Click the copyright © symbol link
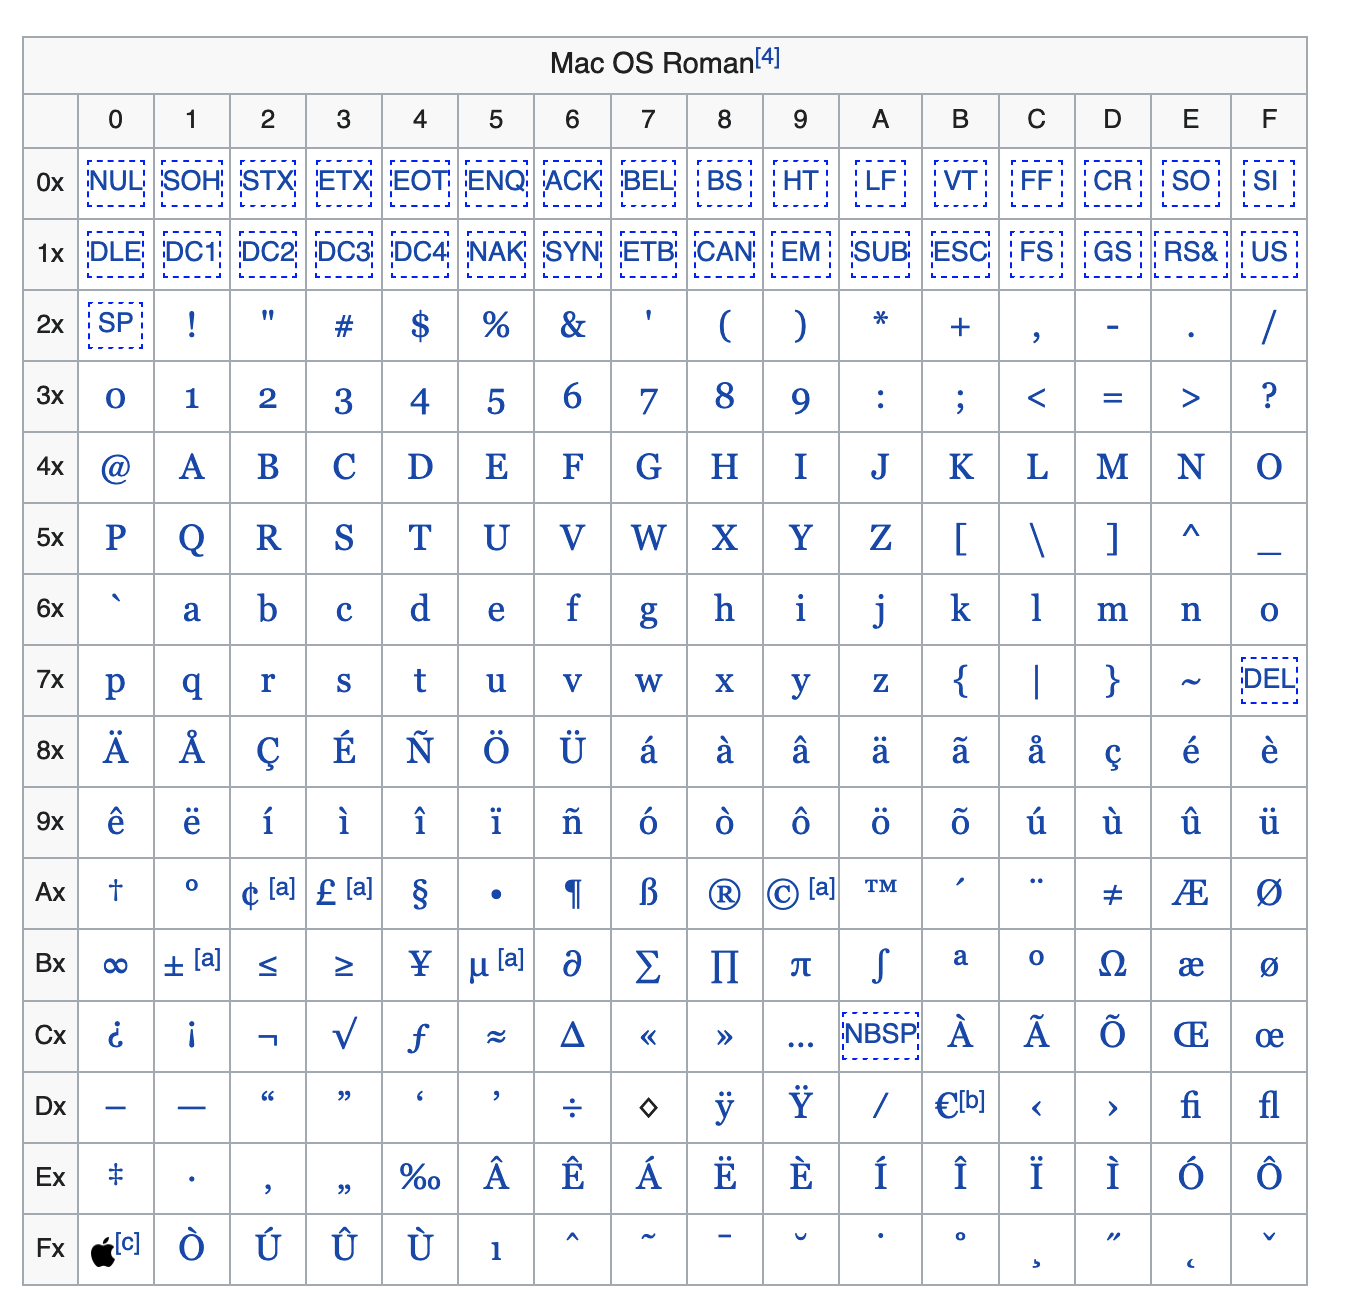This screenshot has height=1312, width=1354. click(782, 894)
